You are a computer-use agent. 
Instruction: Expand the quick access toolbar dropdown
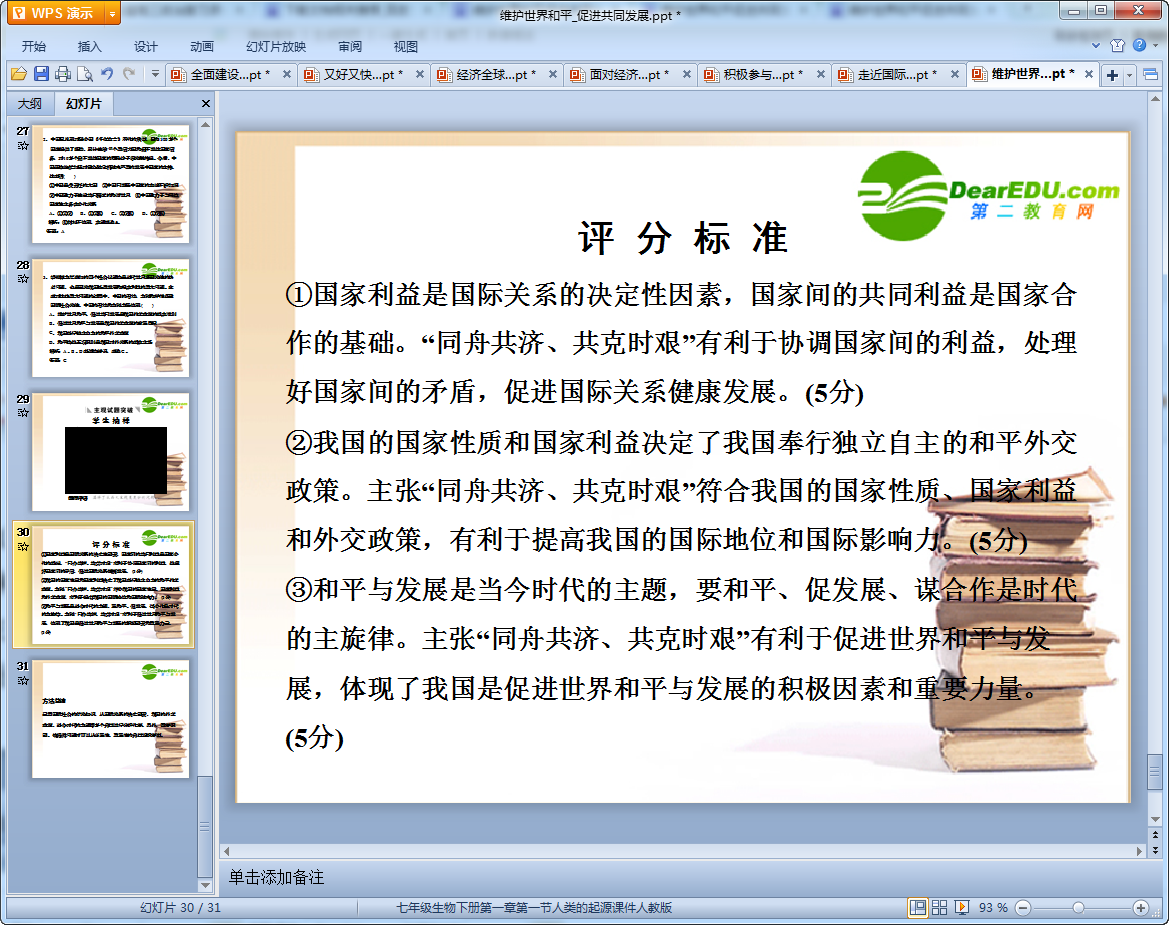[155, 74]
